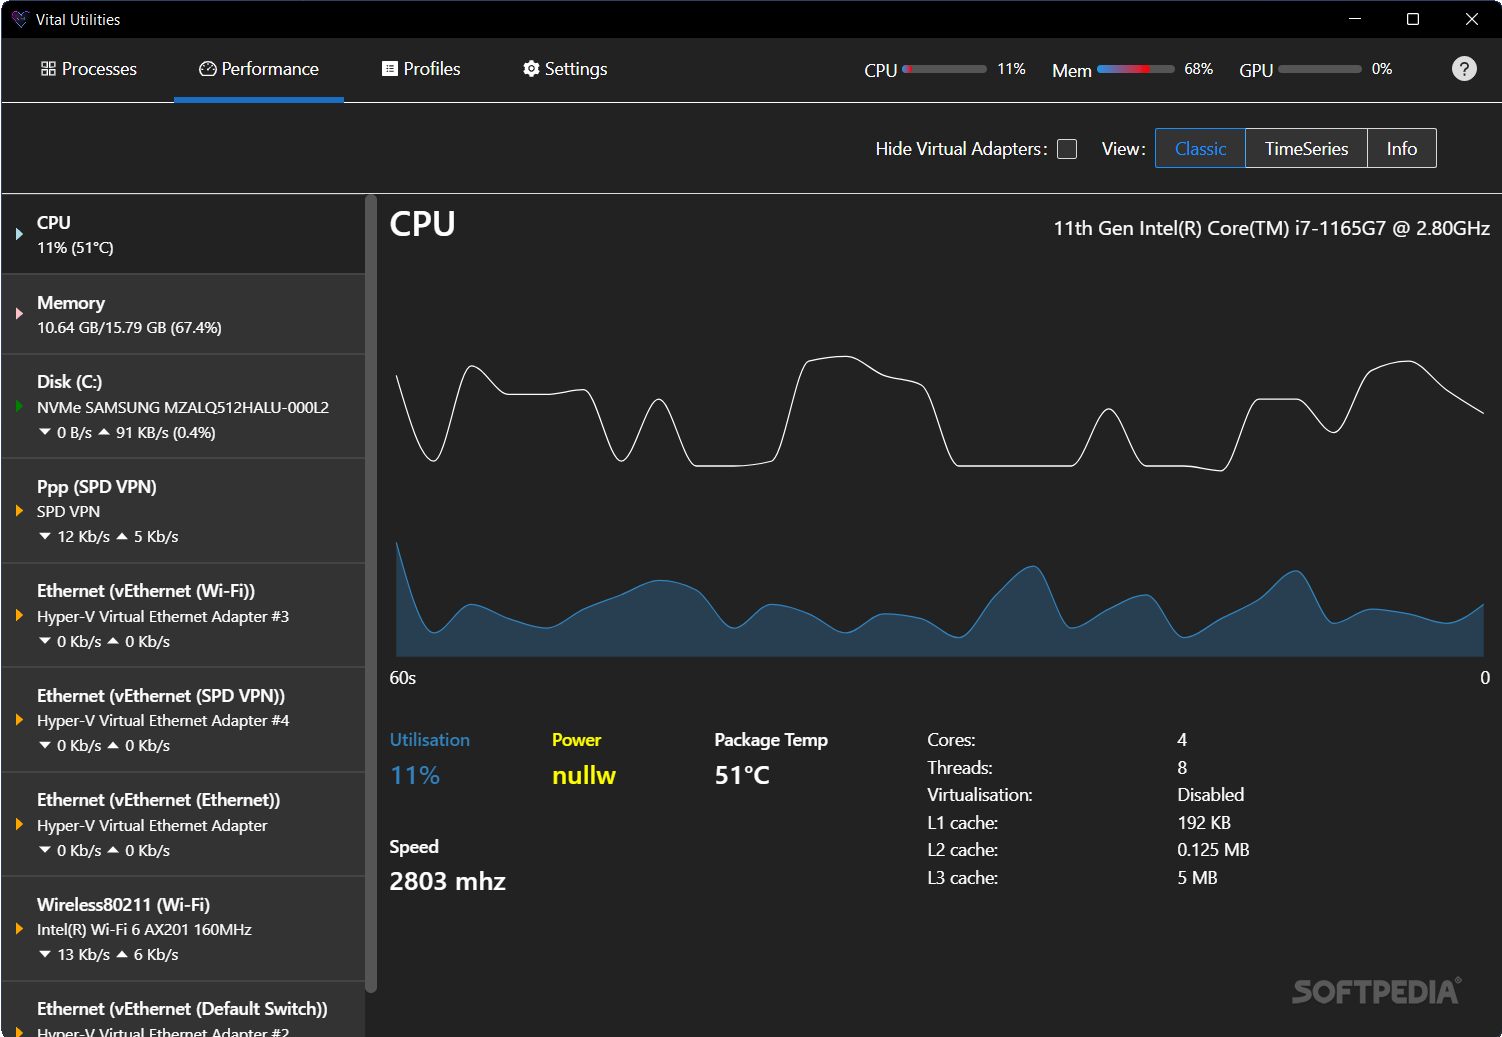Screen dimensions: 1502x1037
Task: Select the Memory sidebar entry
Action: 183,314
